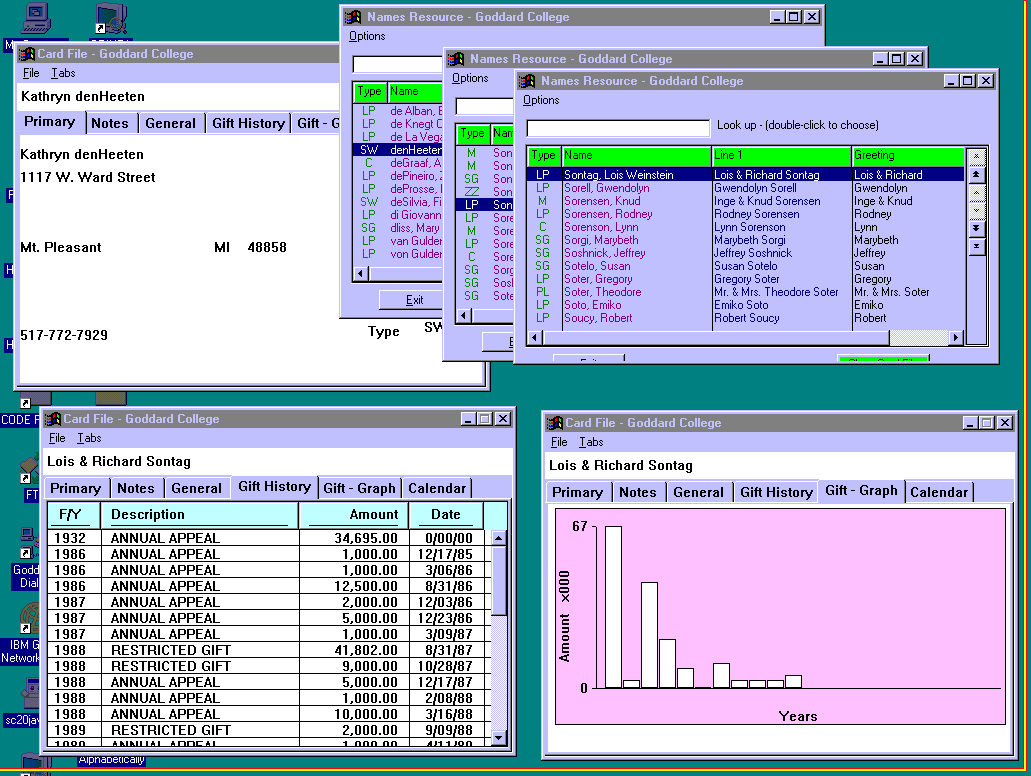Viewport: 1031px width, 776px height.
Task: Click page-down double arrow in Names list
Action: (x=976, y=228)
